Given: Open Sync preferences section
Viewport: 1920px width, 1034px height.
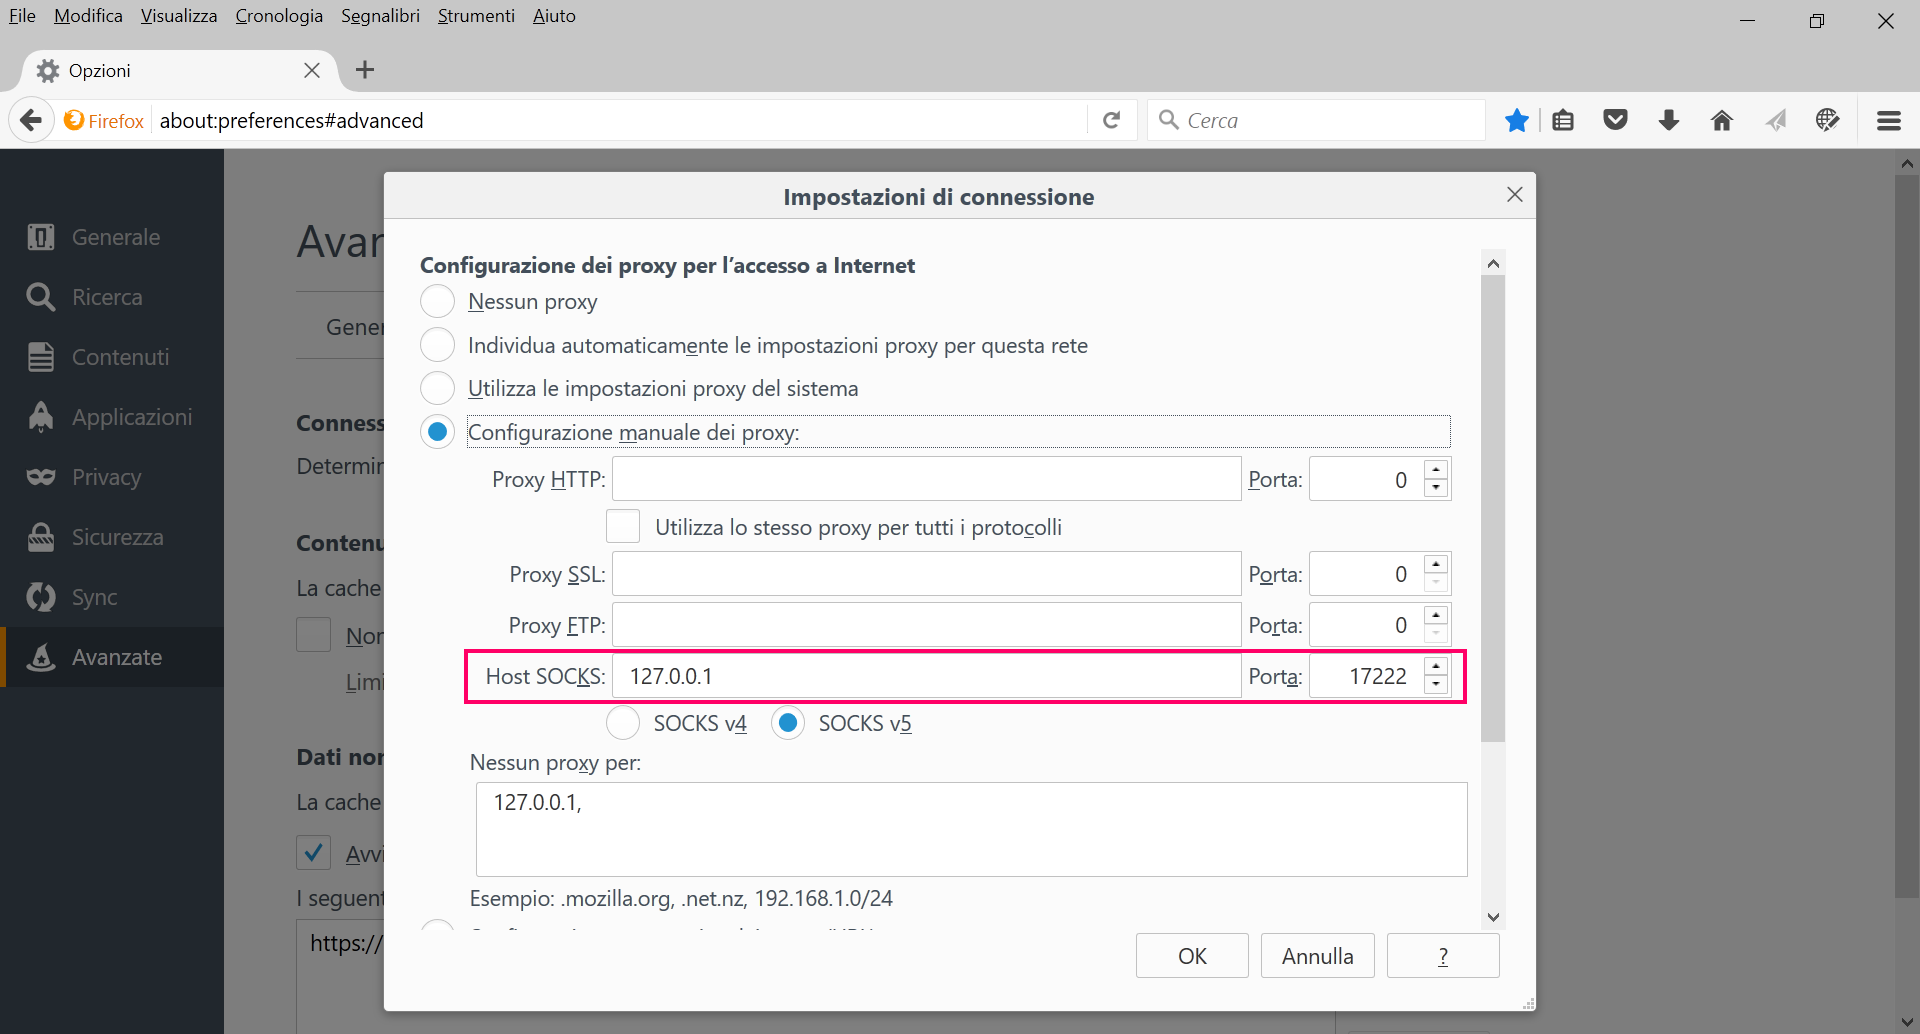Looking at the screenshot, I should point(112,597).
